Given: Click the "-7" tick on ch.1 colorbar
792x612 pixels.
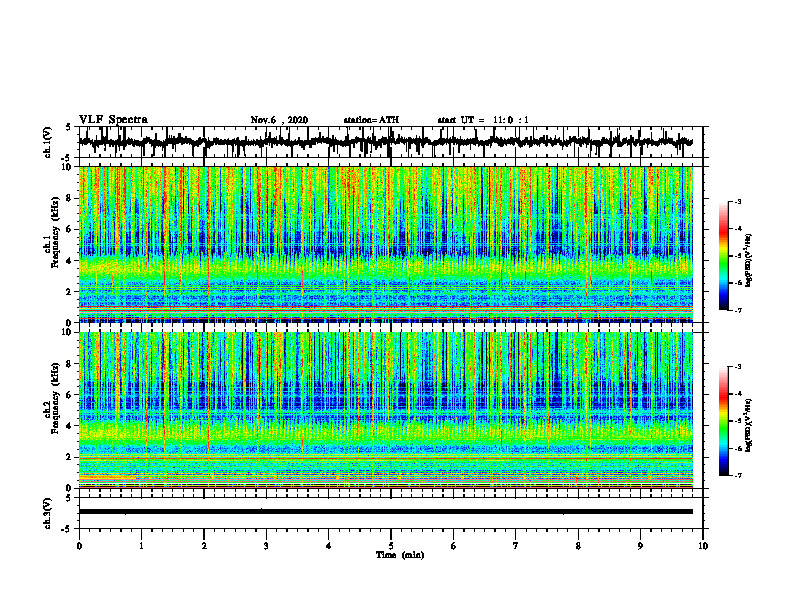Looking at the screenshot, I should coord(737,310).
